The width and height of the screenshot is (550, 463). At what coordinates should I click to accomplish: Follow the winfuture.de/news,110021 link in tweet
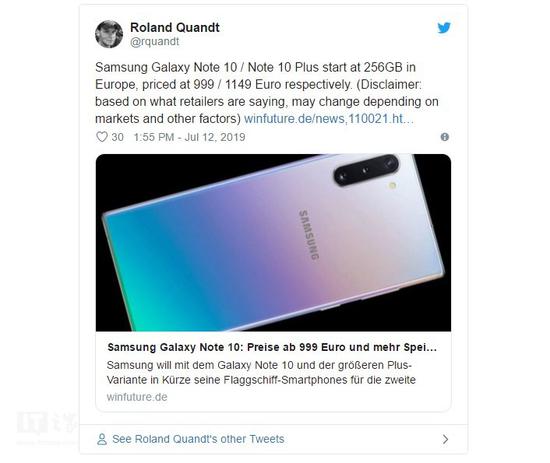(329, 119)
